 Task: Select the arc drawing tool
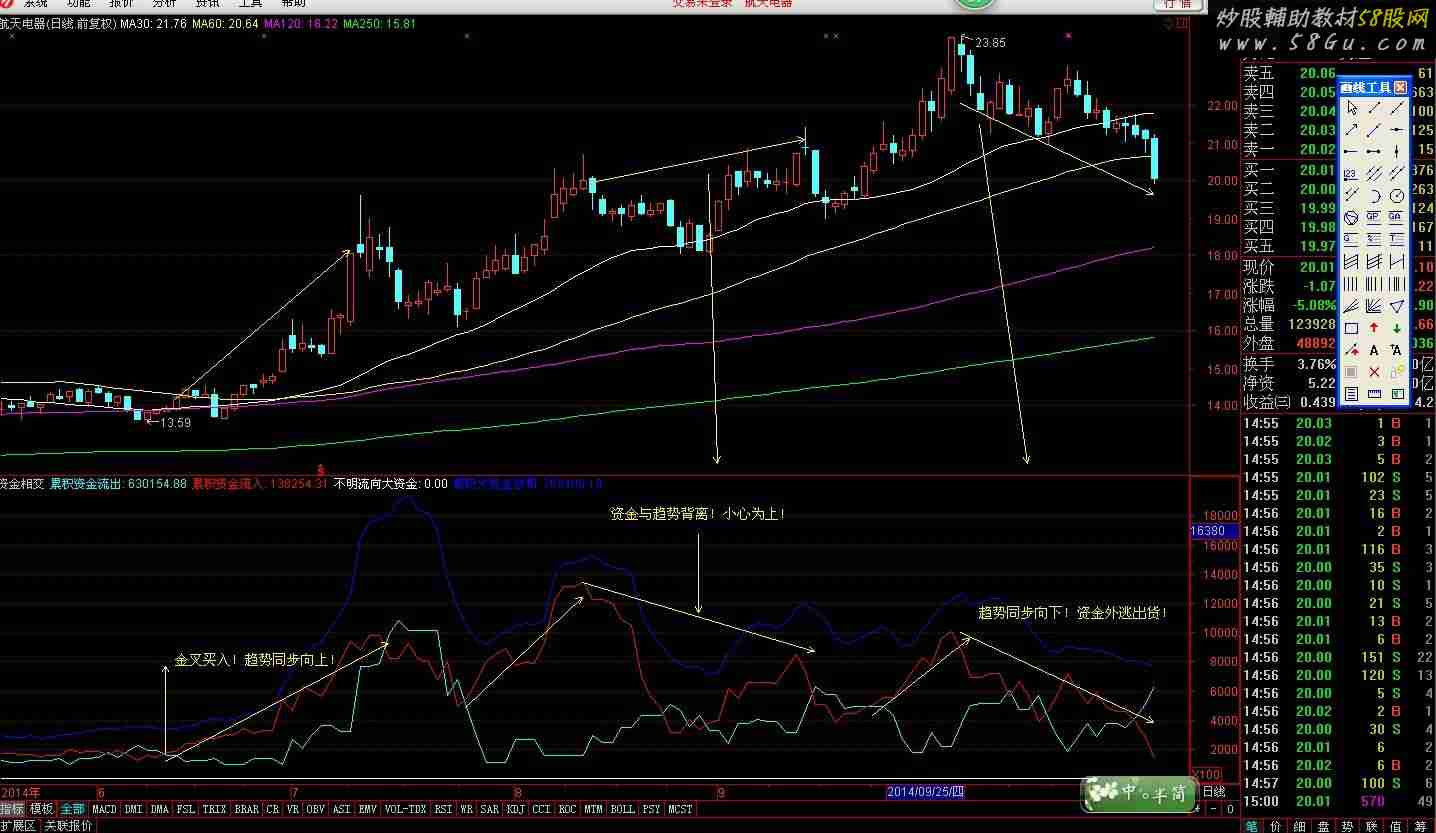pos(1374,195)
